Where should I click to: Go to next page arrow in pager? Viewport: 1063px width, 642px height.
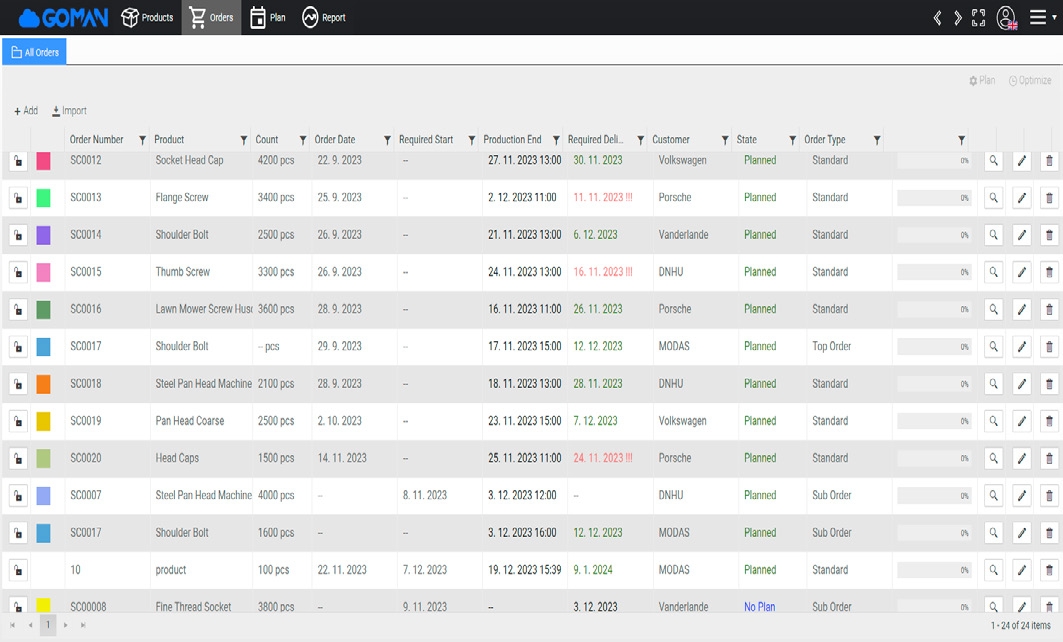pos(66,625)
